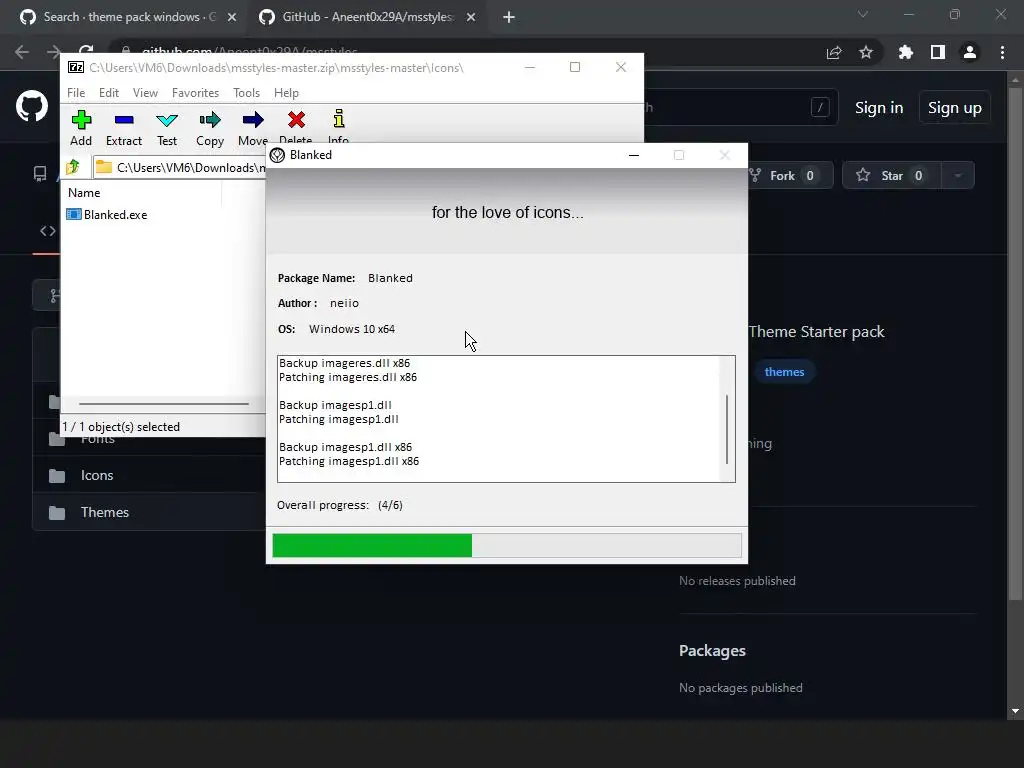Viewport: 1024px width, 768px height.
Task: Click the 'Overall progress: (4/6)' text
Action: tap(340, 505)
